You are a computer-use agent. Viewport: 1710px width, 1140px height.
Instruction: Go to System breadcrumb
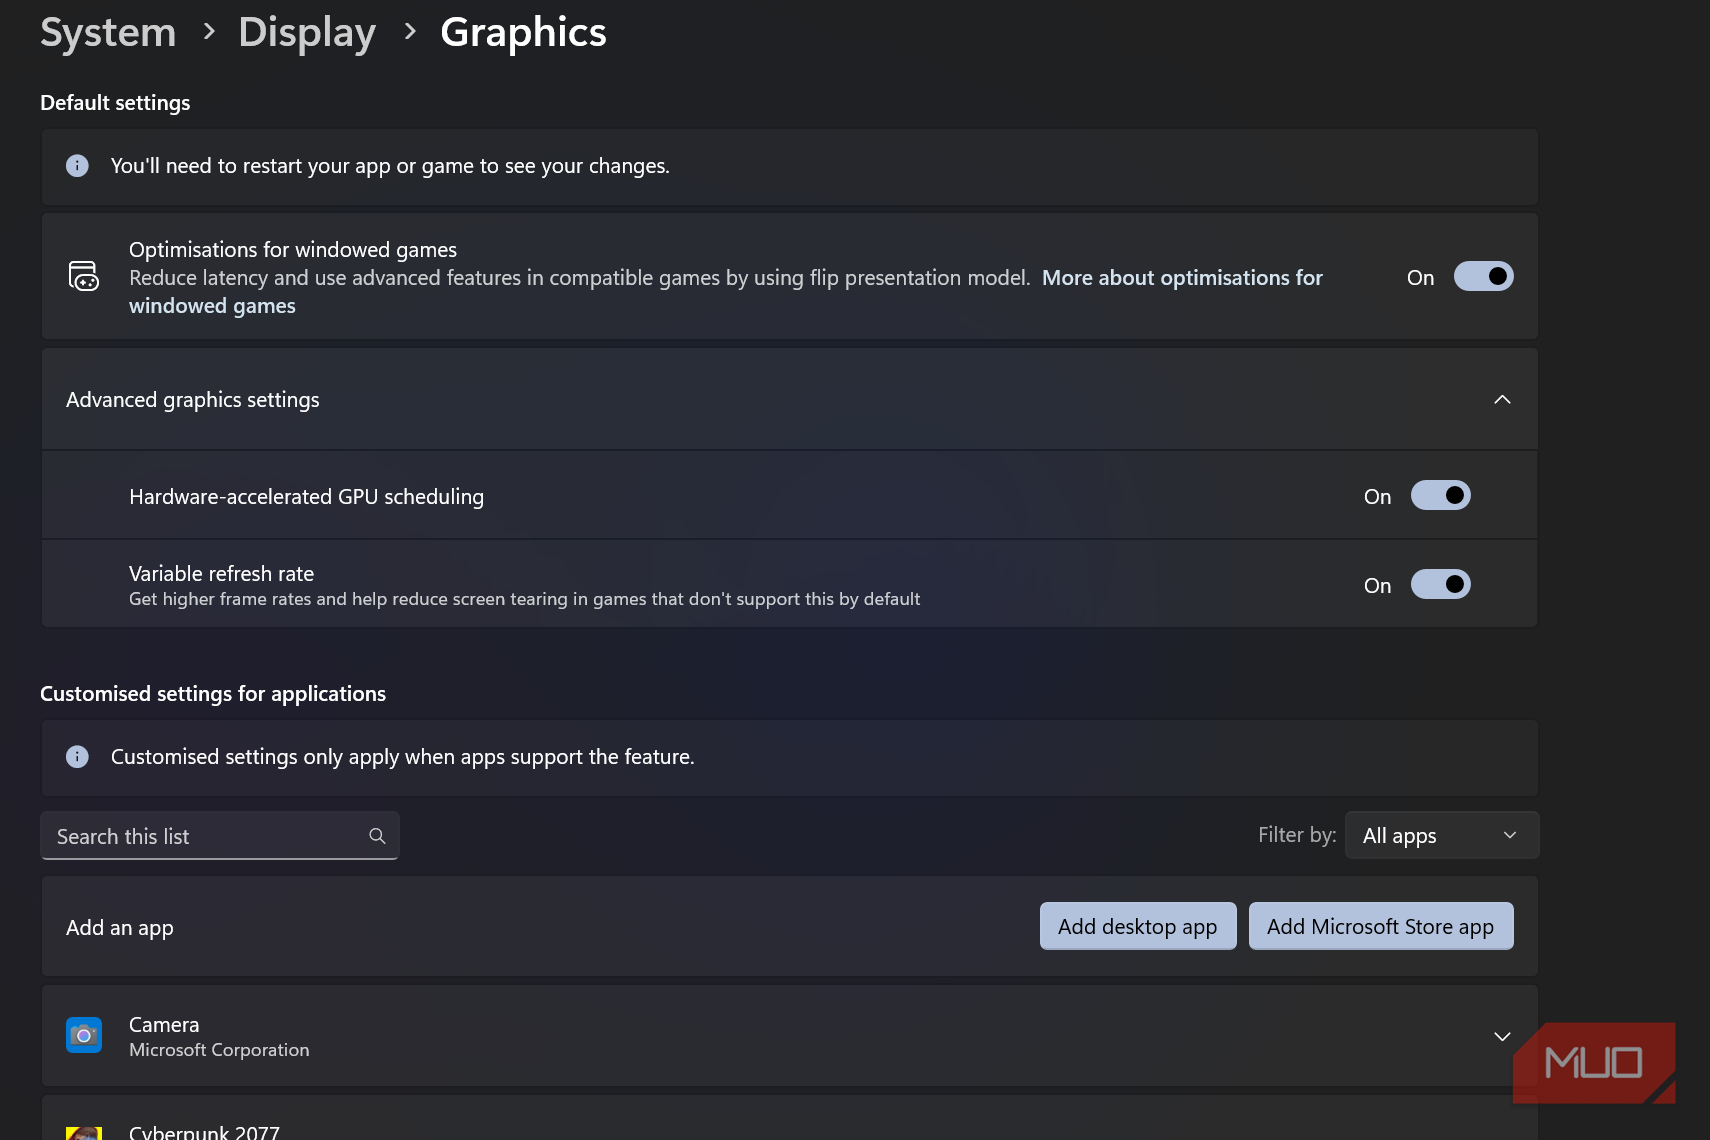[108, 33]
